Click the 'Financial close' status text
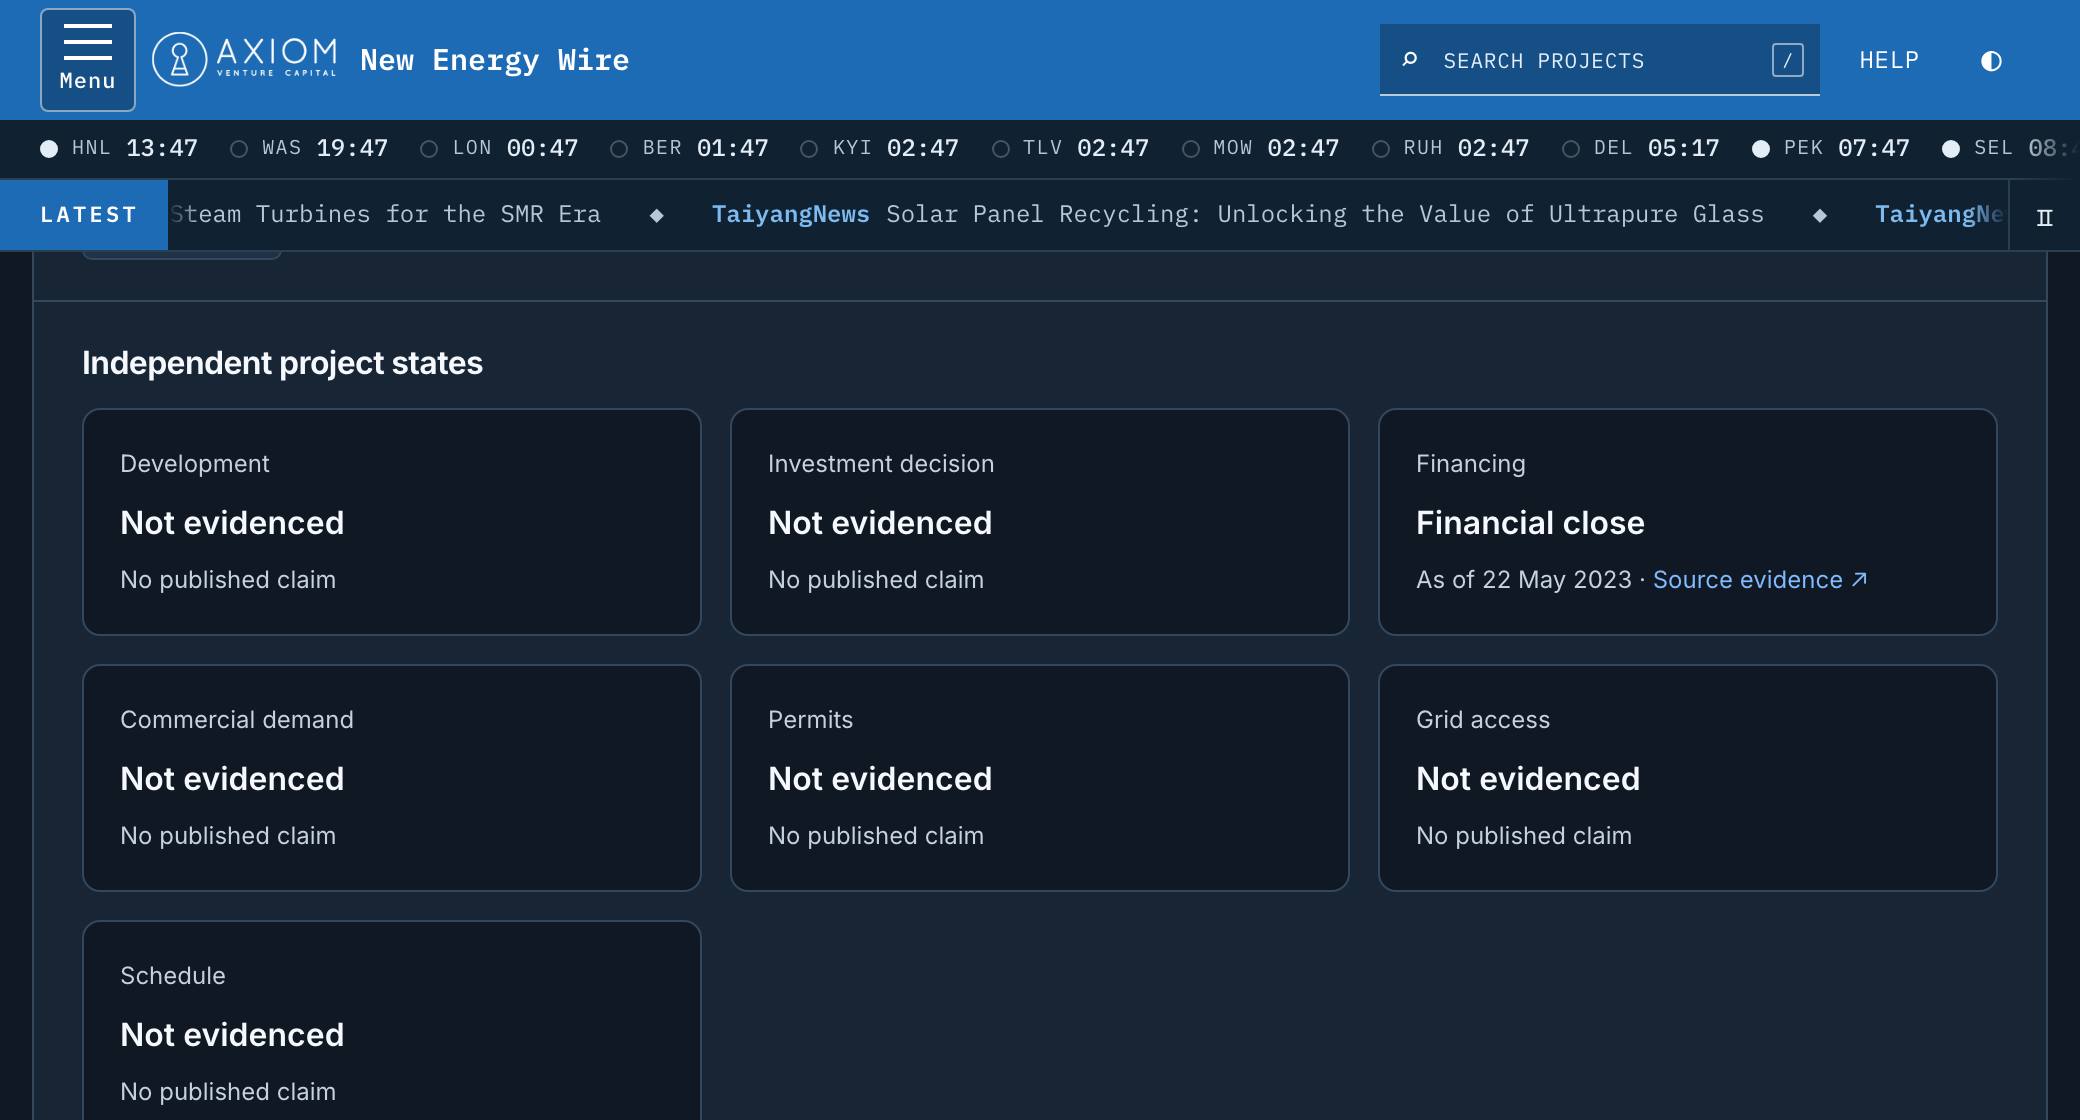 click(x=1530, y=523)
